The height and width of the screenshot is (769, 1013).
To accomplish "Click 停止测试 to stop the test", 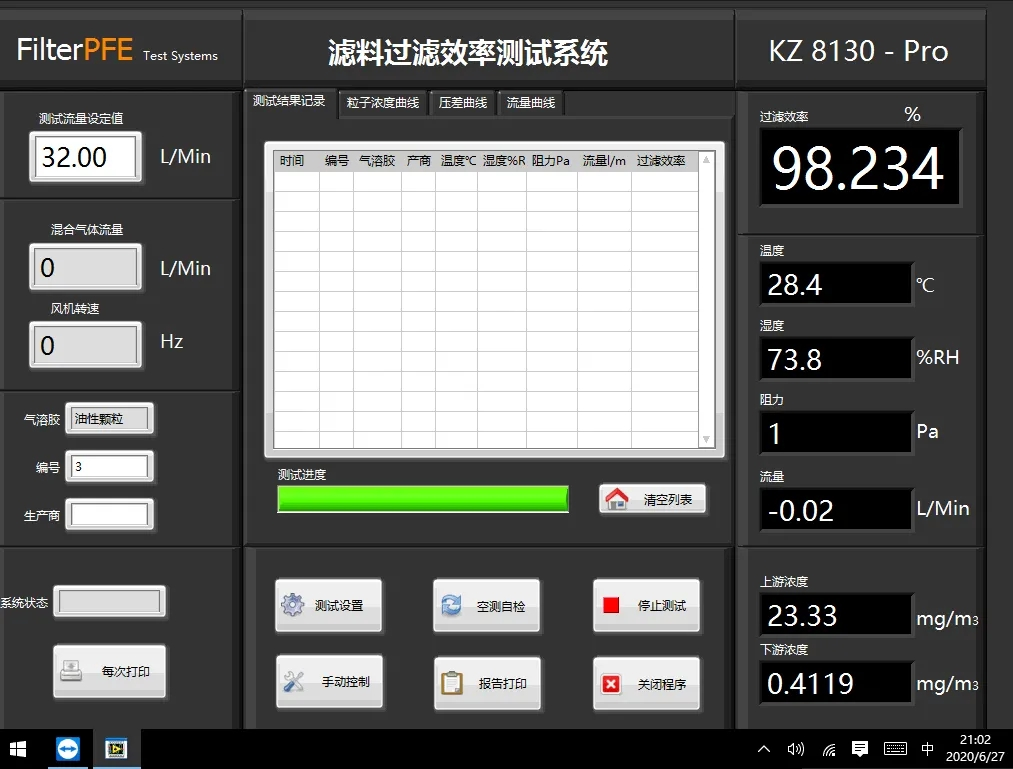I will pos(646,605).
